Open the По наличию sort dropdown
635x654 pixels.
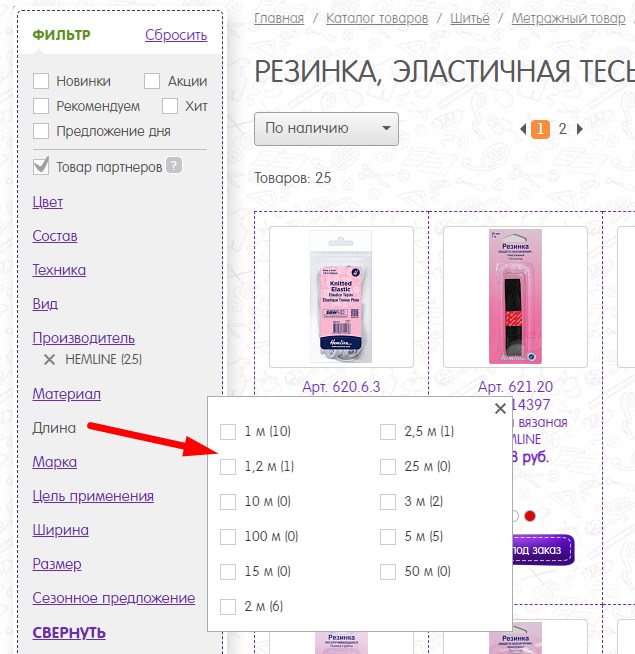click(326, 129)
